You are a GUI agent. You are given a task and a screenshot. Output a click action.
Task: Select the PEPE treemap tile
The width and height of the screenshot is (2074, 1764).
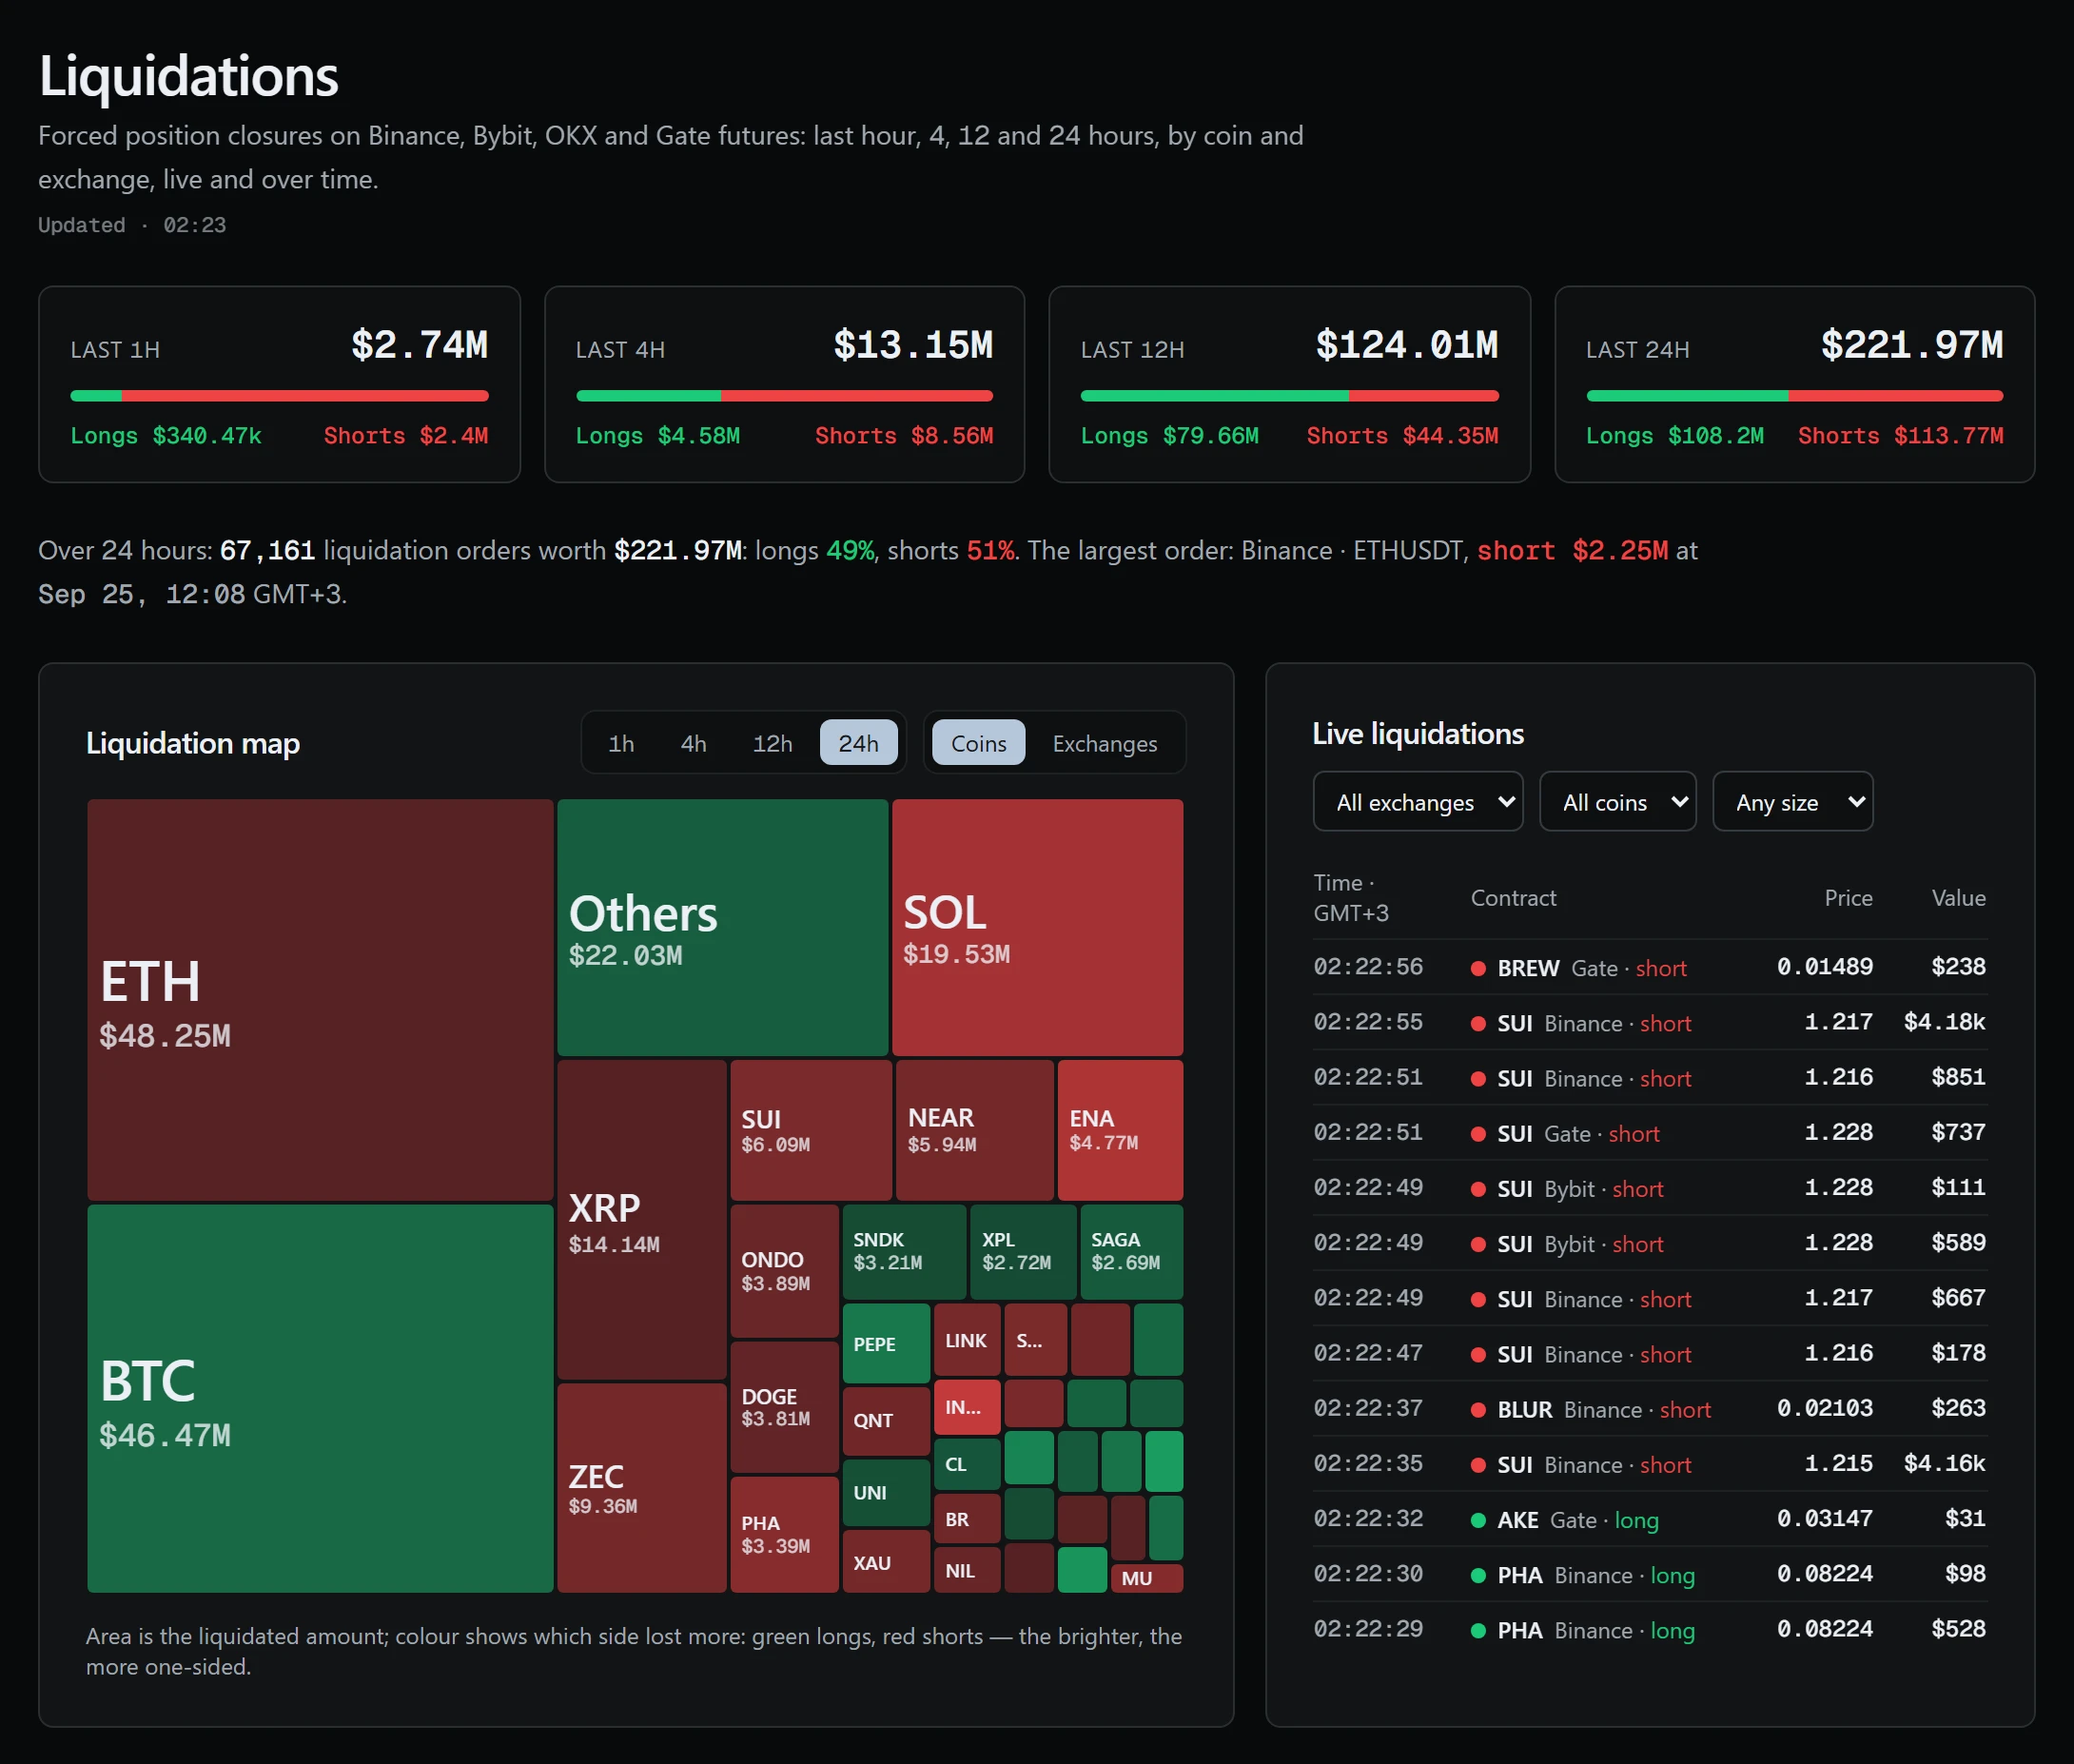[x=886, y=1343]
